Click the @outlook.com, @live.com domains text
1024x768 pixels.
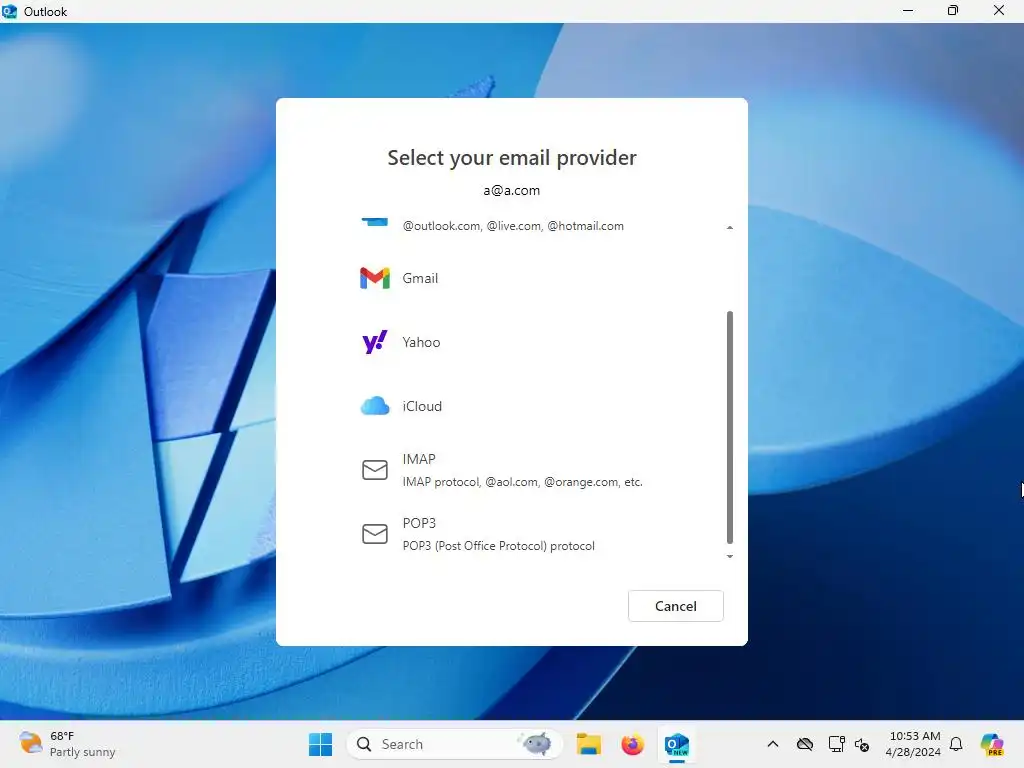tap(513, 226)
